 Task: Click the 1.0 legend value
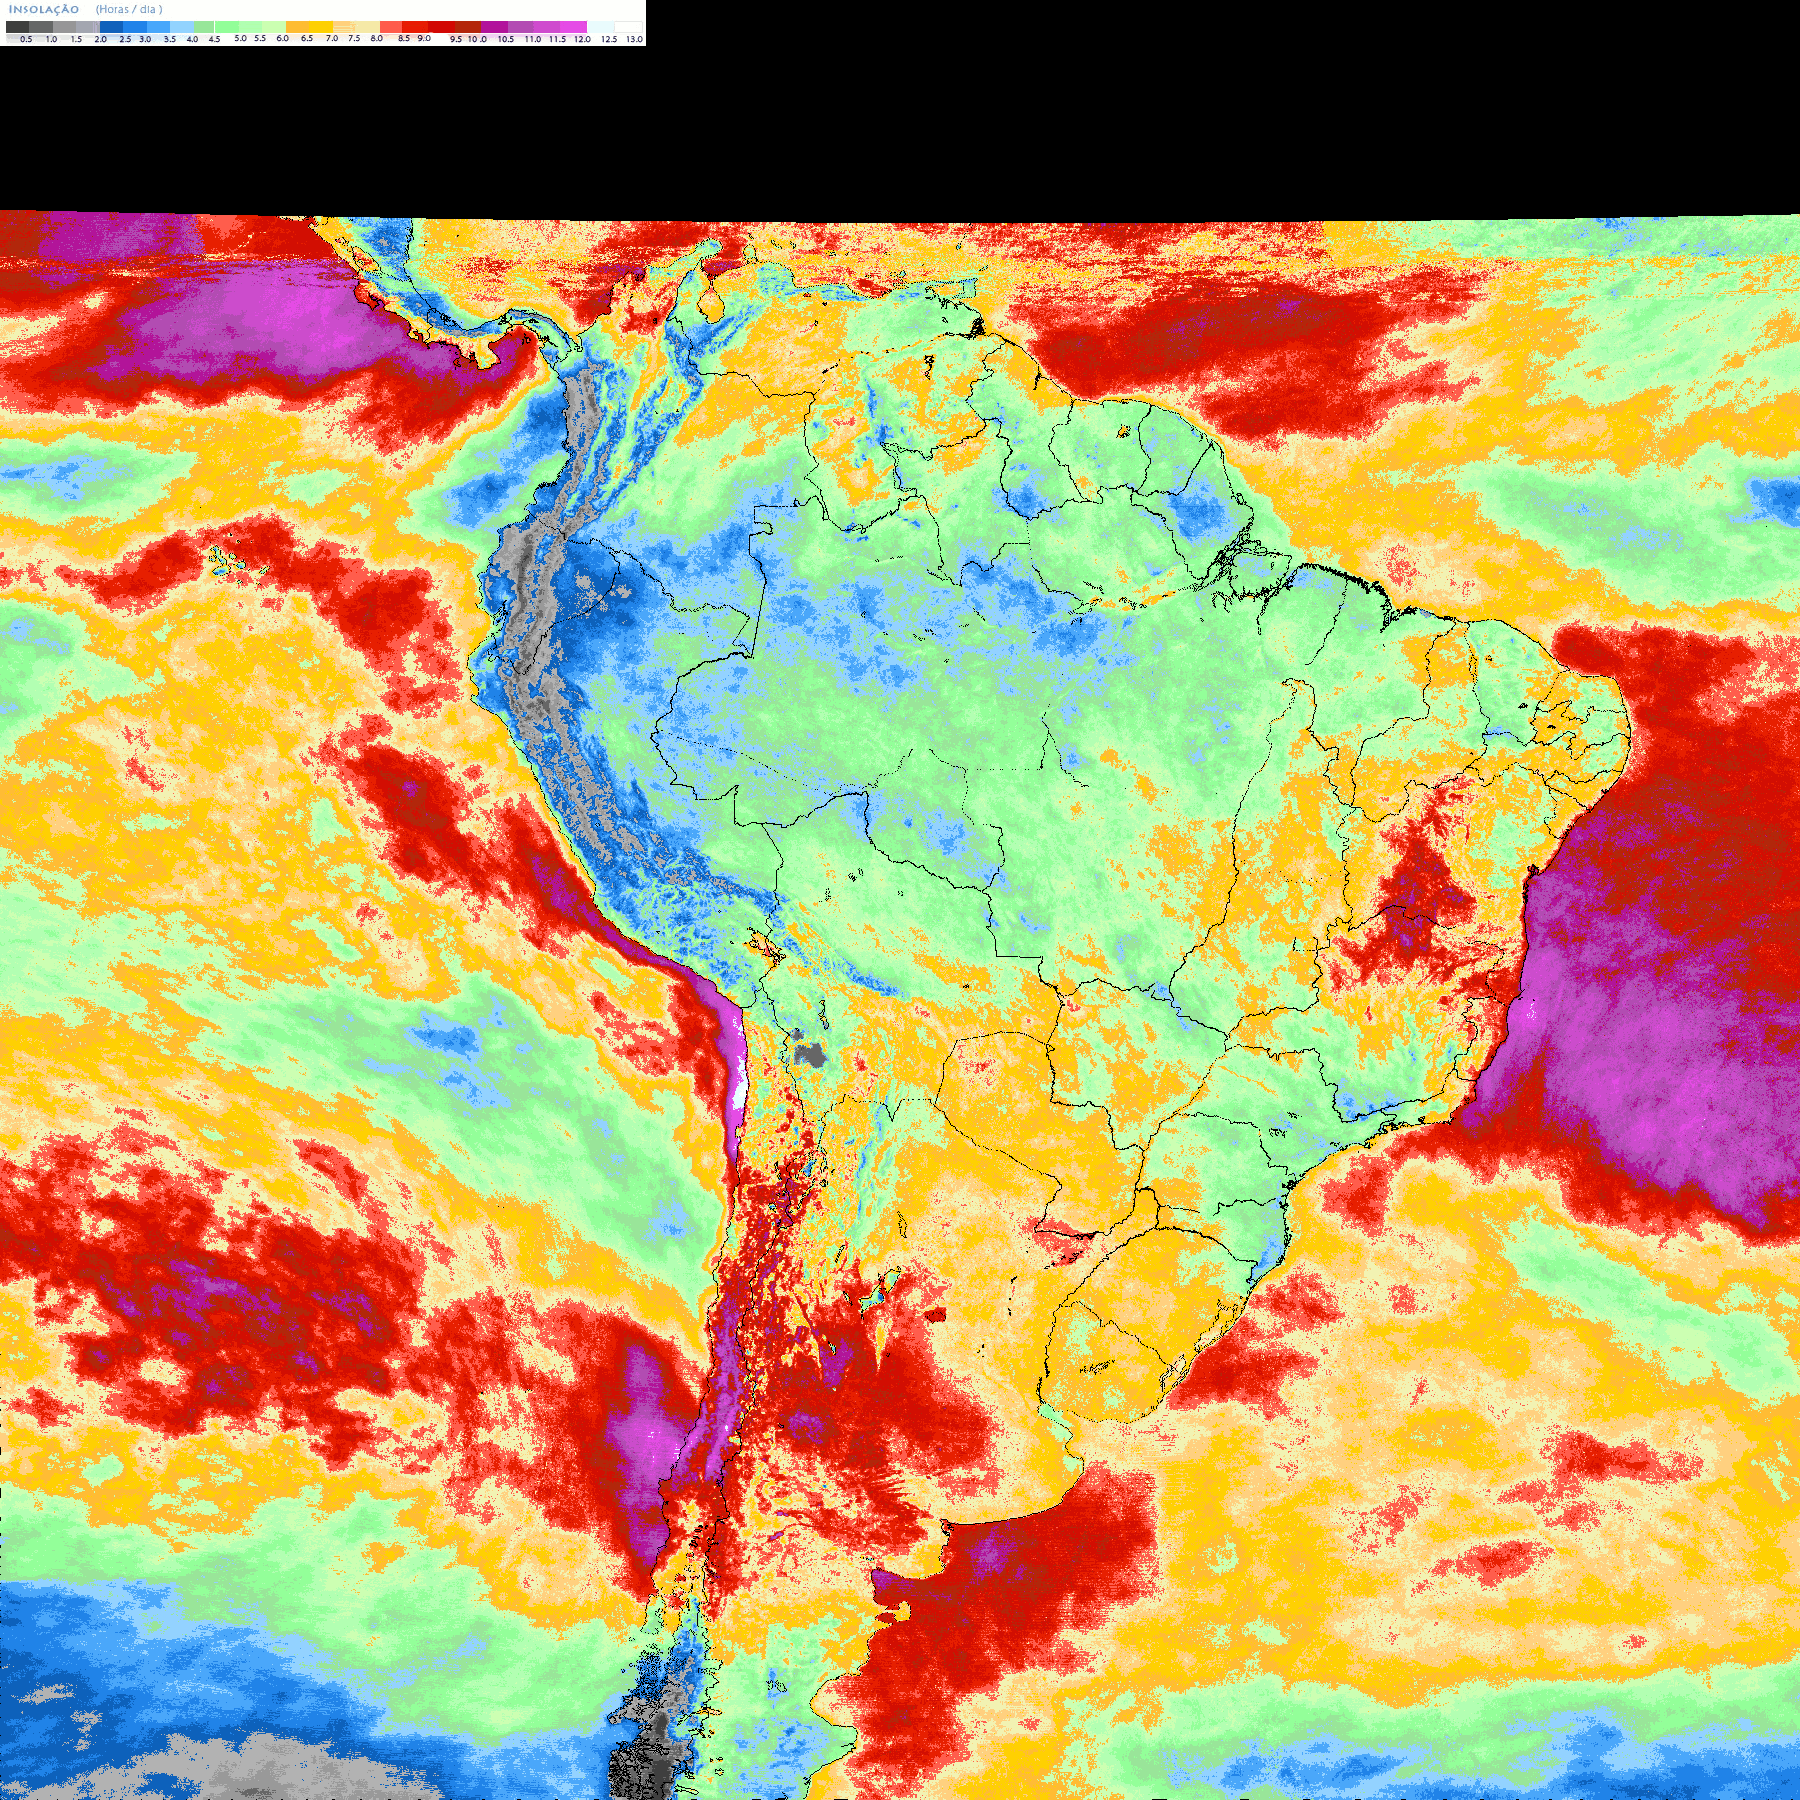pos(51,39)
